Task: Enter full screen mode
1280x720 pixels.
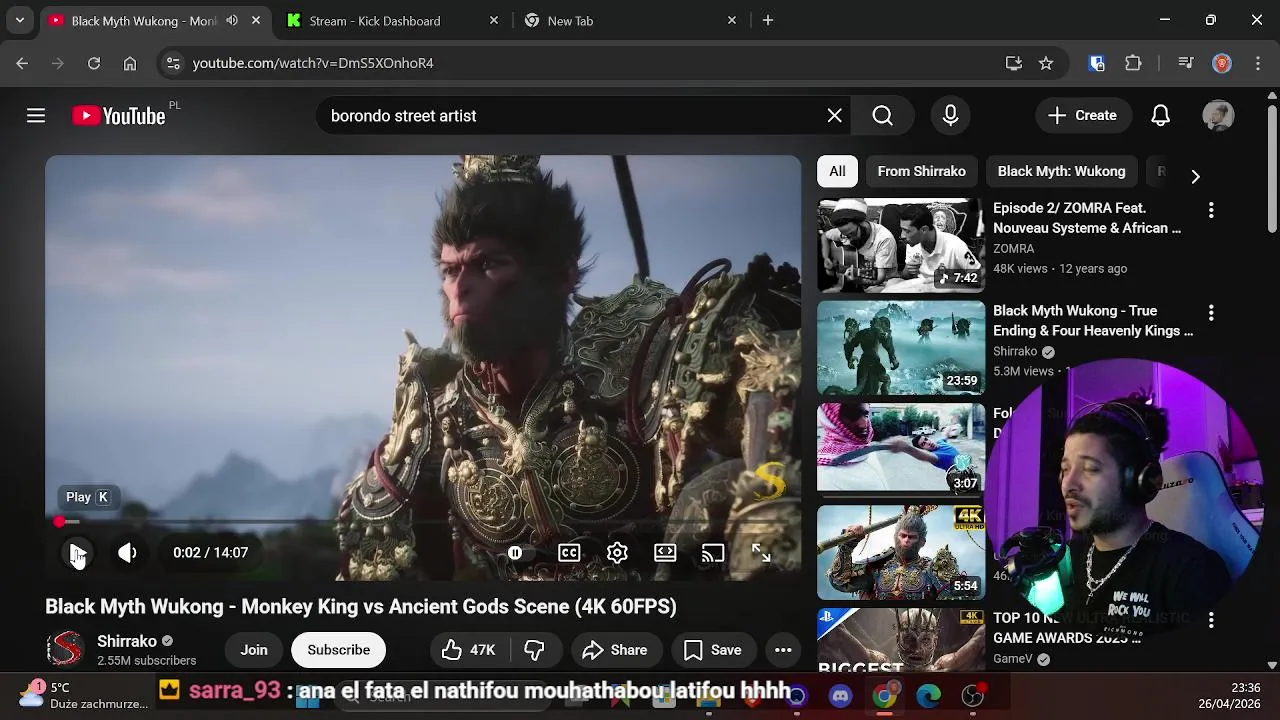Action: [x=761, y=553]
